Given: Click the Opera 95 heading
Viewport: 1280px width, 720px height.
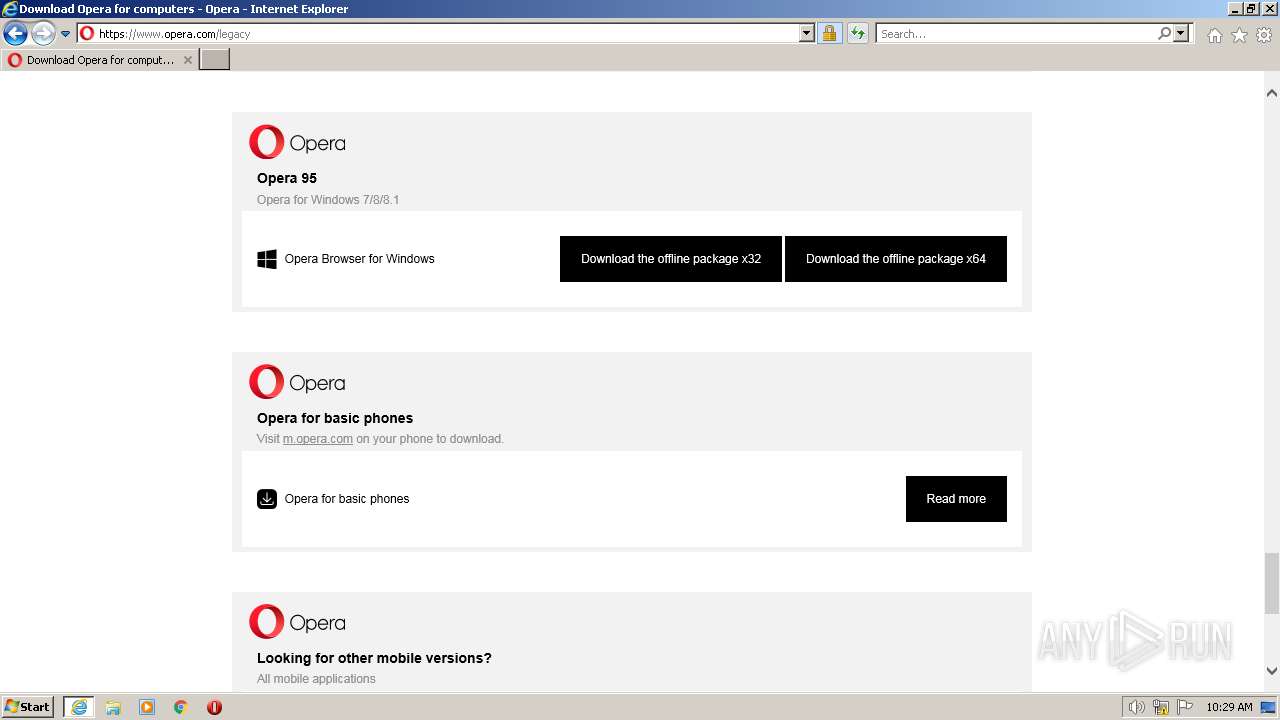Looking at the screenshot, I should pos(287,178).
